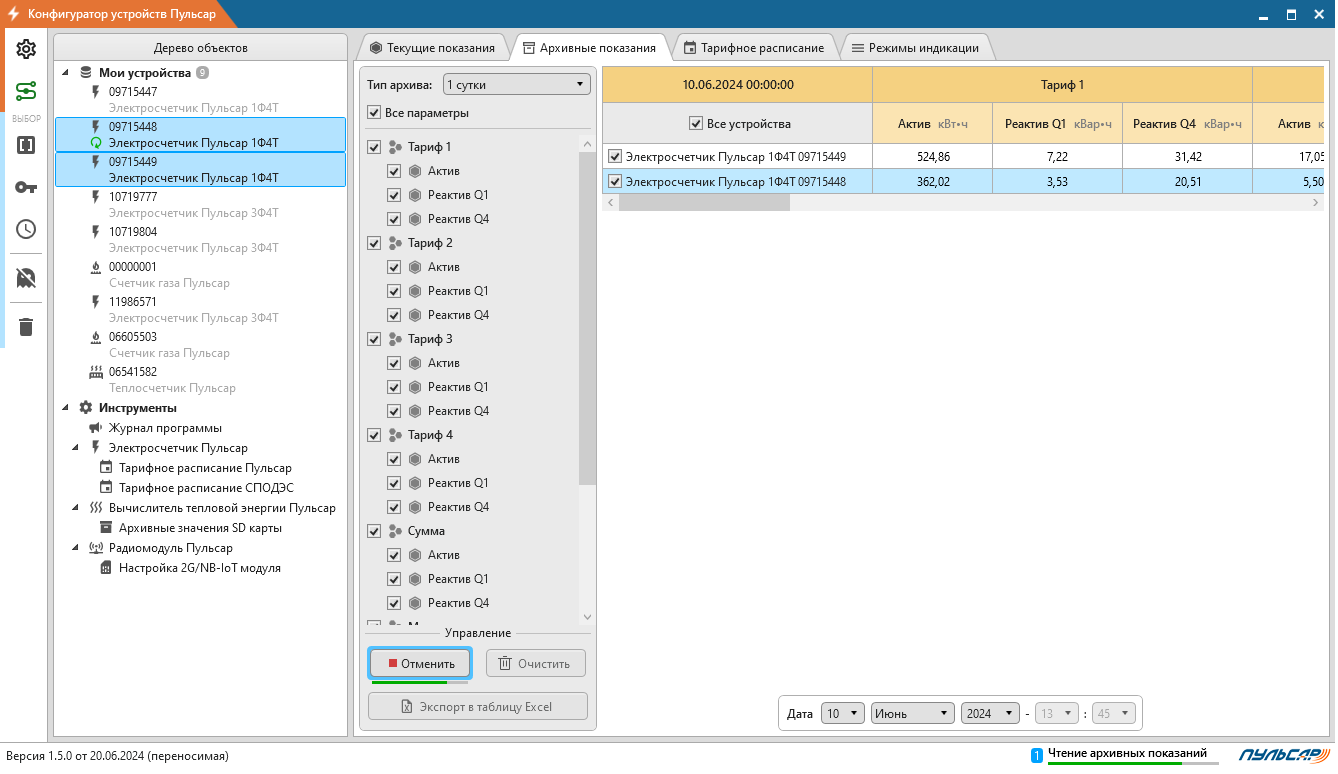
Task: Click the trash bin sidebar icon
Action: 26,327
